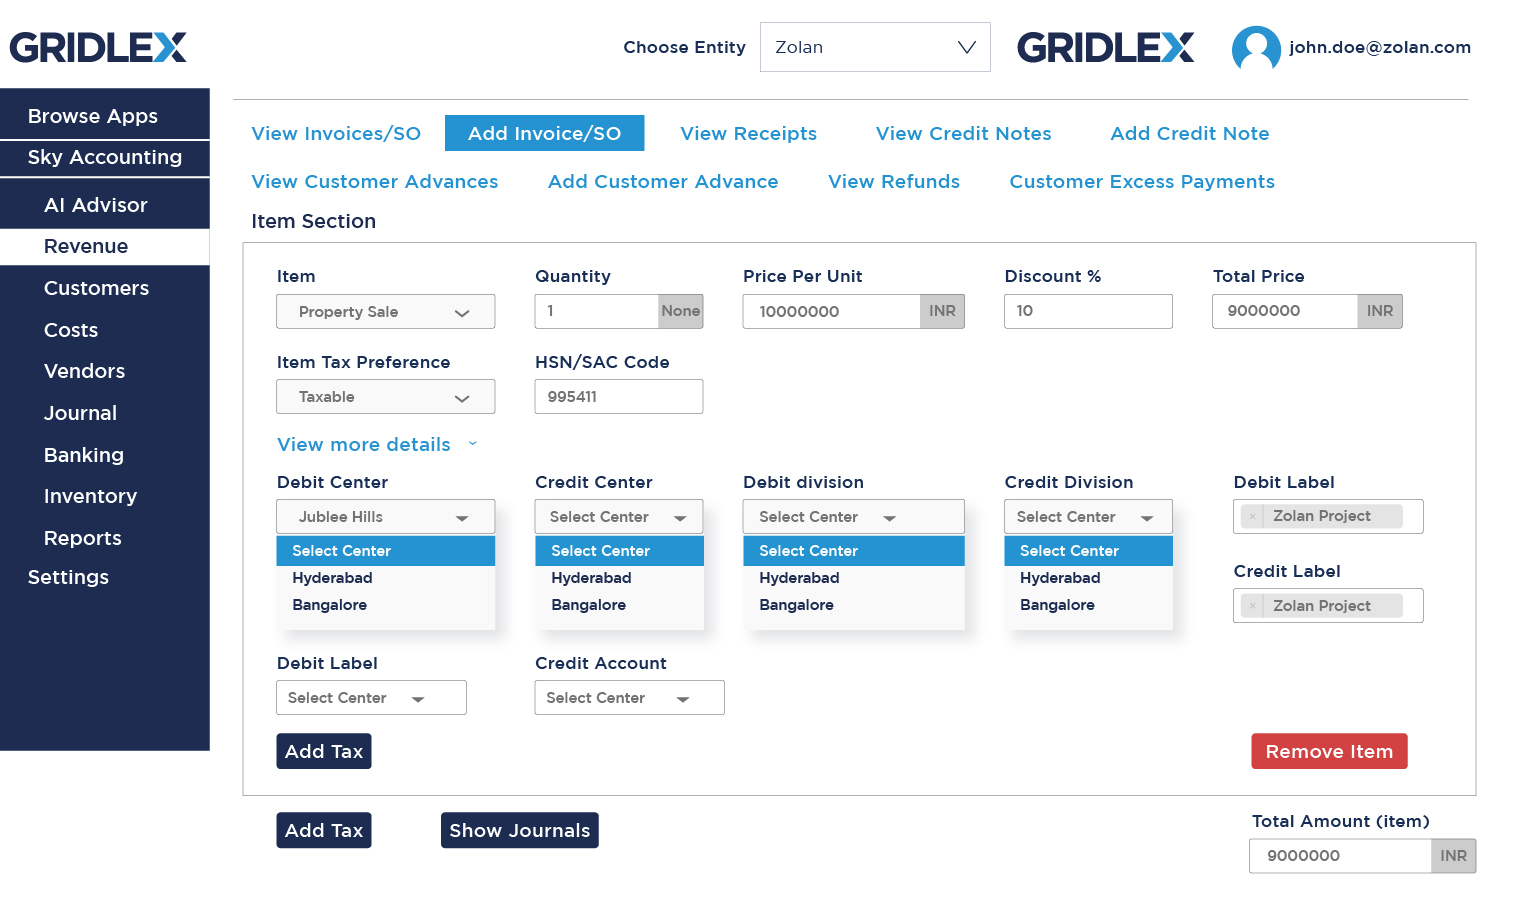Click the john.doe@zolan.com account label

(1380, 47)
